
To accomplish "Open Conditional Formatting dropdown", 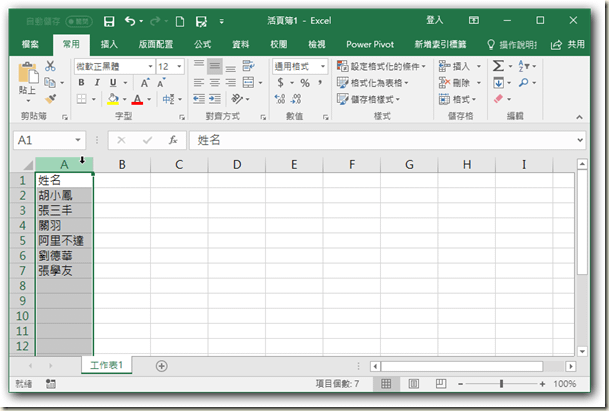I will pos(381,66).
